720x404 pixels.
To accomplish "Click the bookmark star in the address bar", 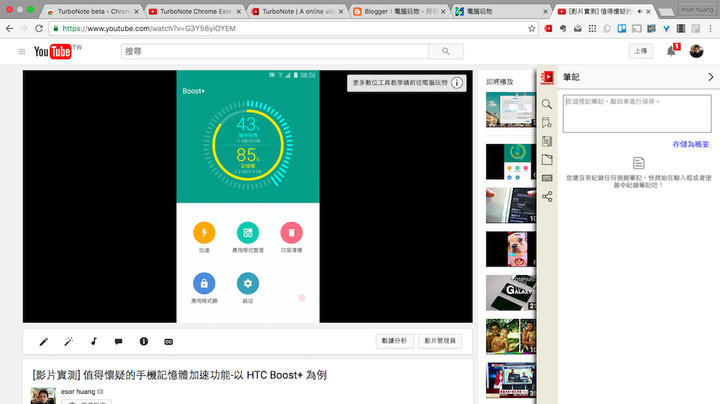I will 532,28.
